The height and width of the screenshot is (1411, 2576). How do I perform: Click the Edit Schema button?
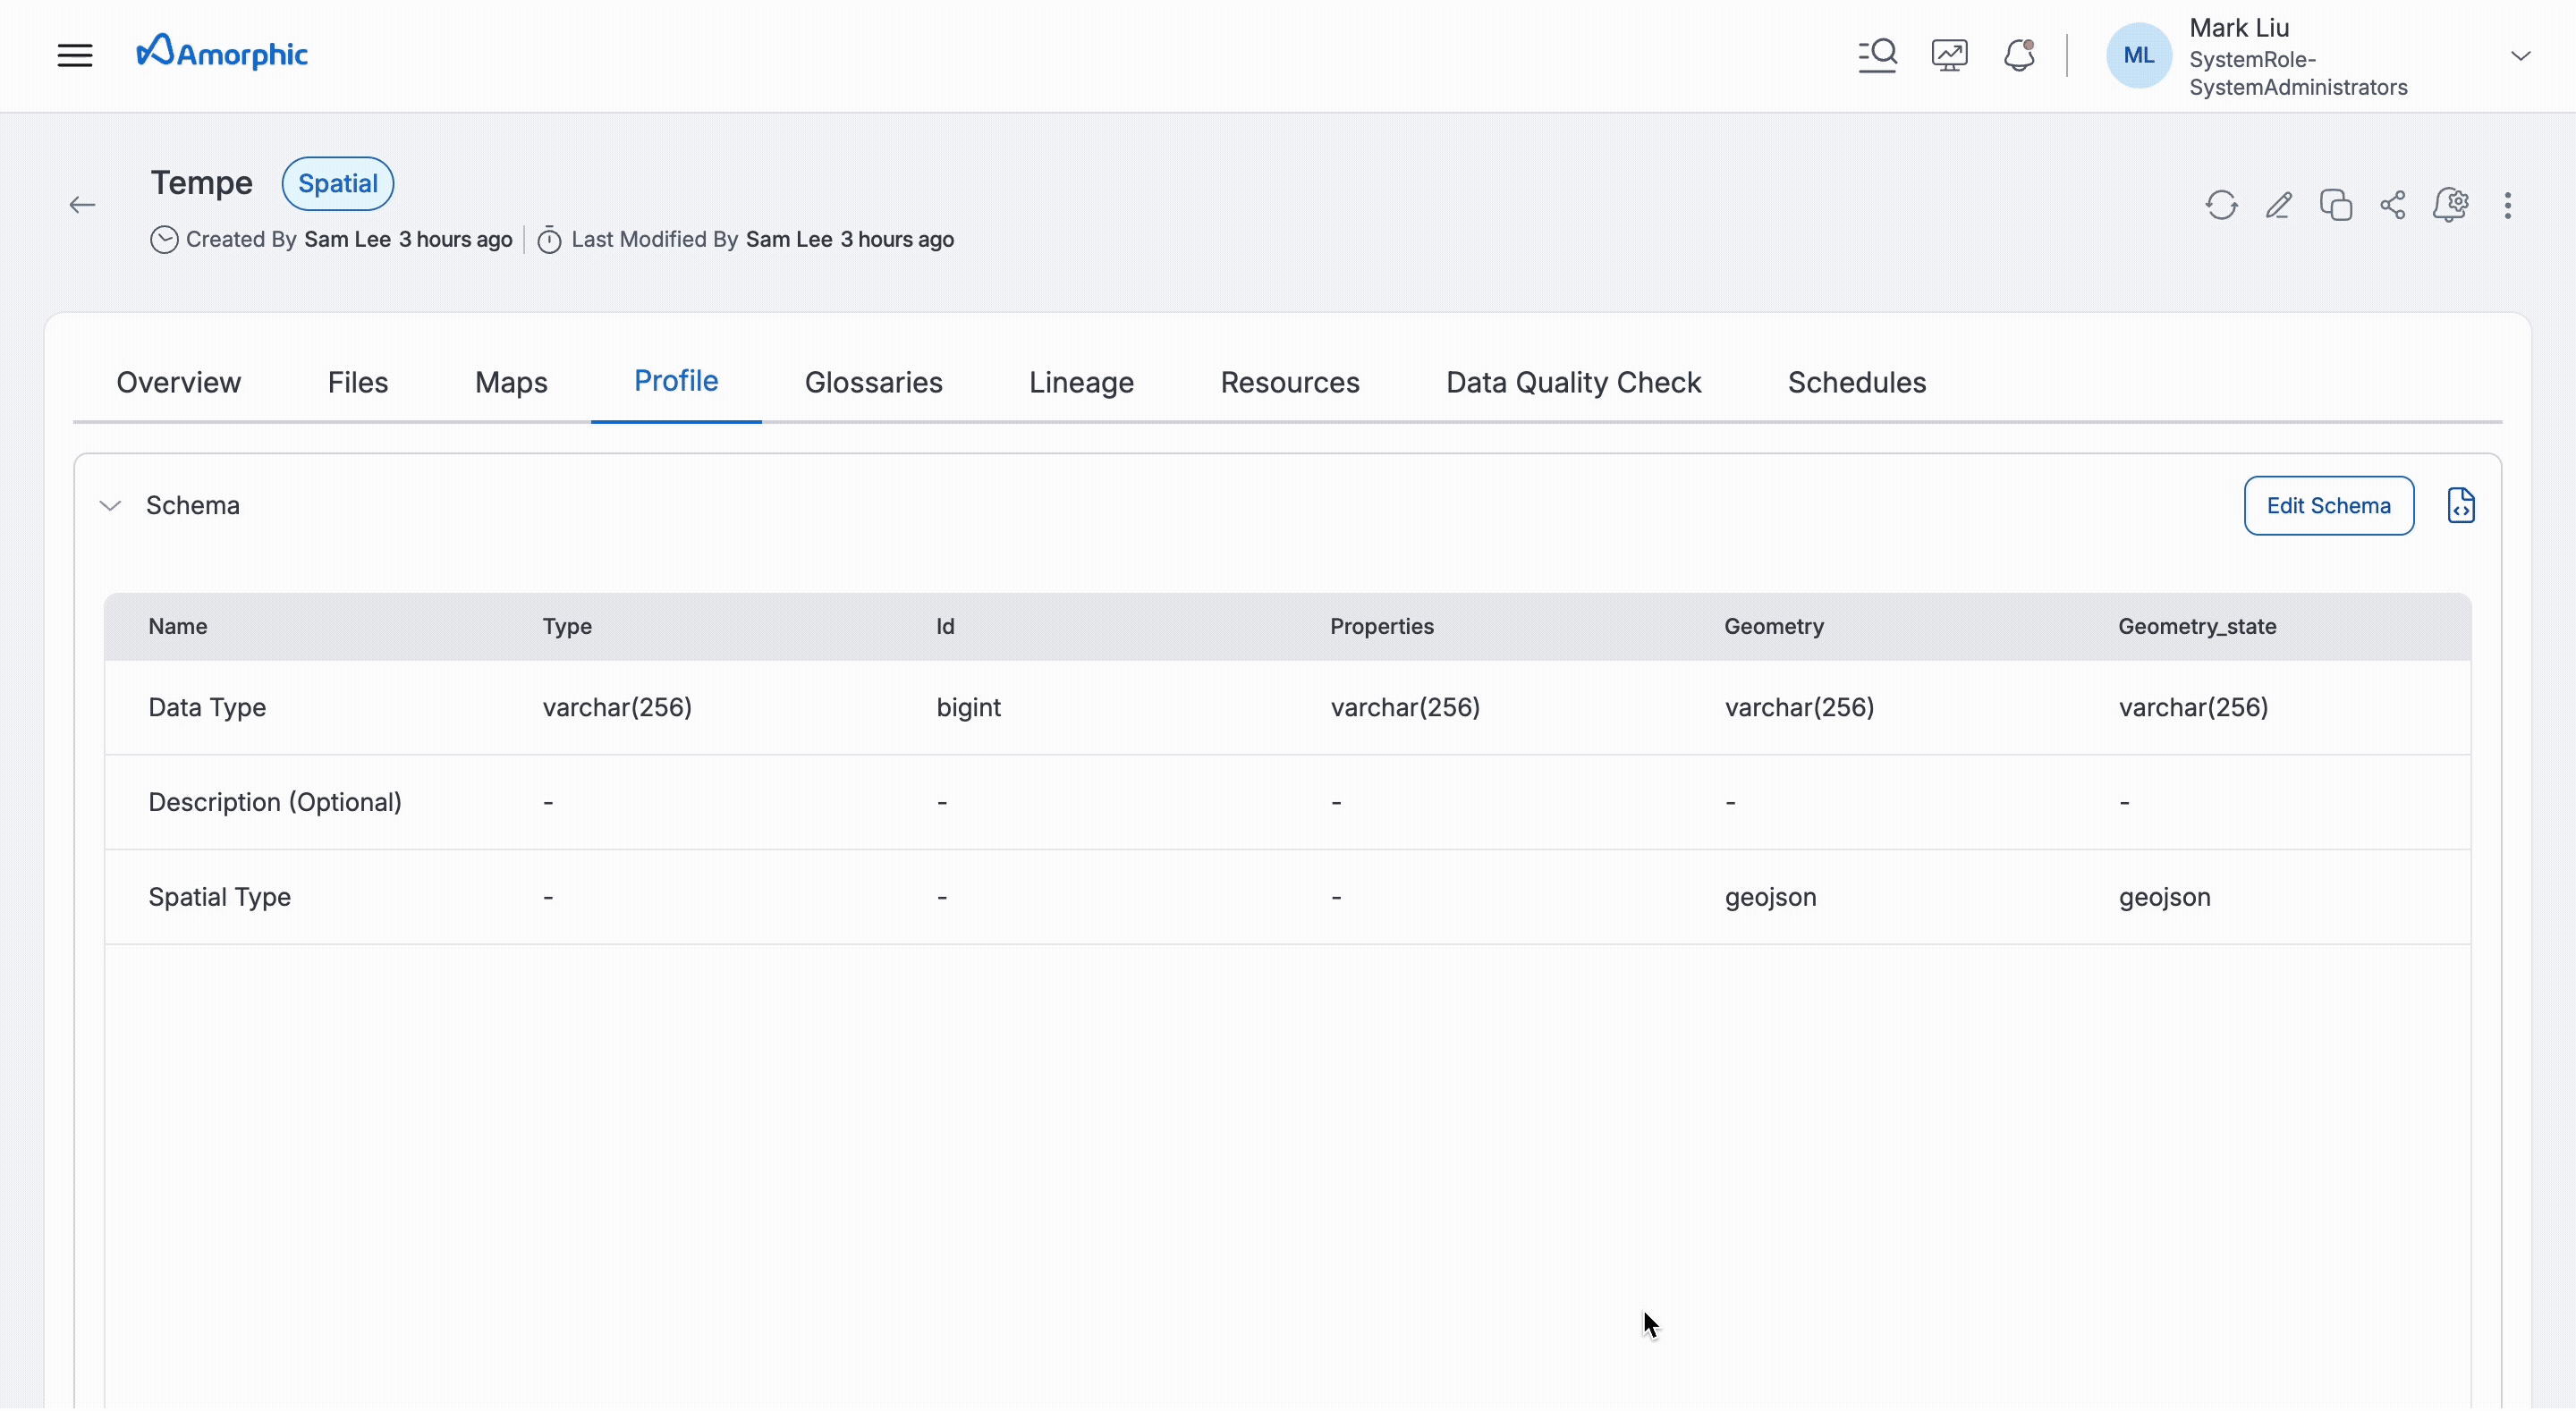point(2328,506)
